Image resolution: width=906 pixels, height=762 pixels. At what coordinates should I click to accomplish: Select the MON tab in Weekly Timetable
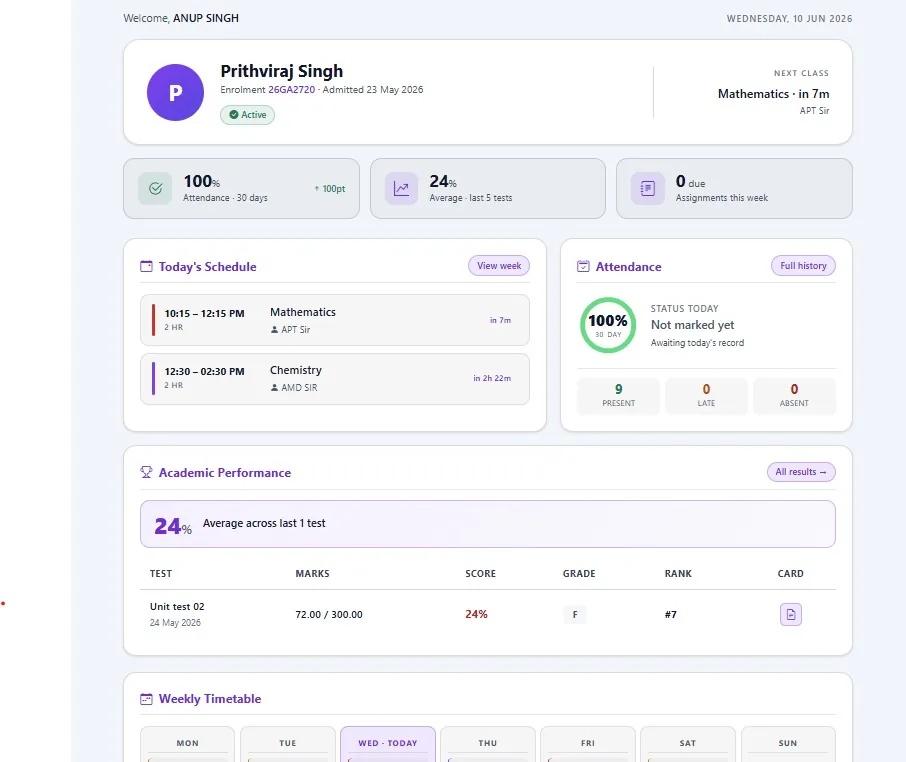click(x=187, y=744)
